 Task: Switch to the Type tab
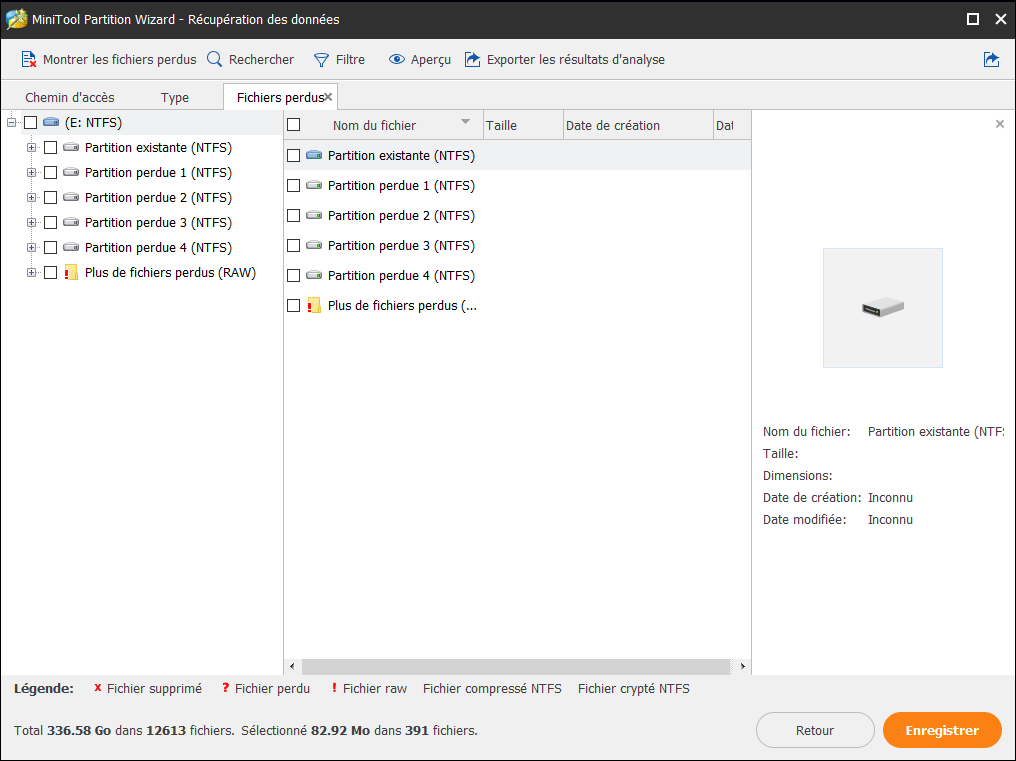[x=175, y=97]
